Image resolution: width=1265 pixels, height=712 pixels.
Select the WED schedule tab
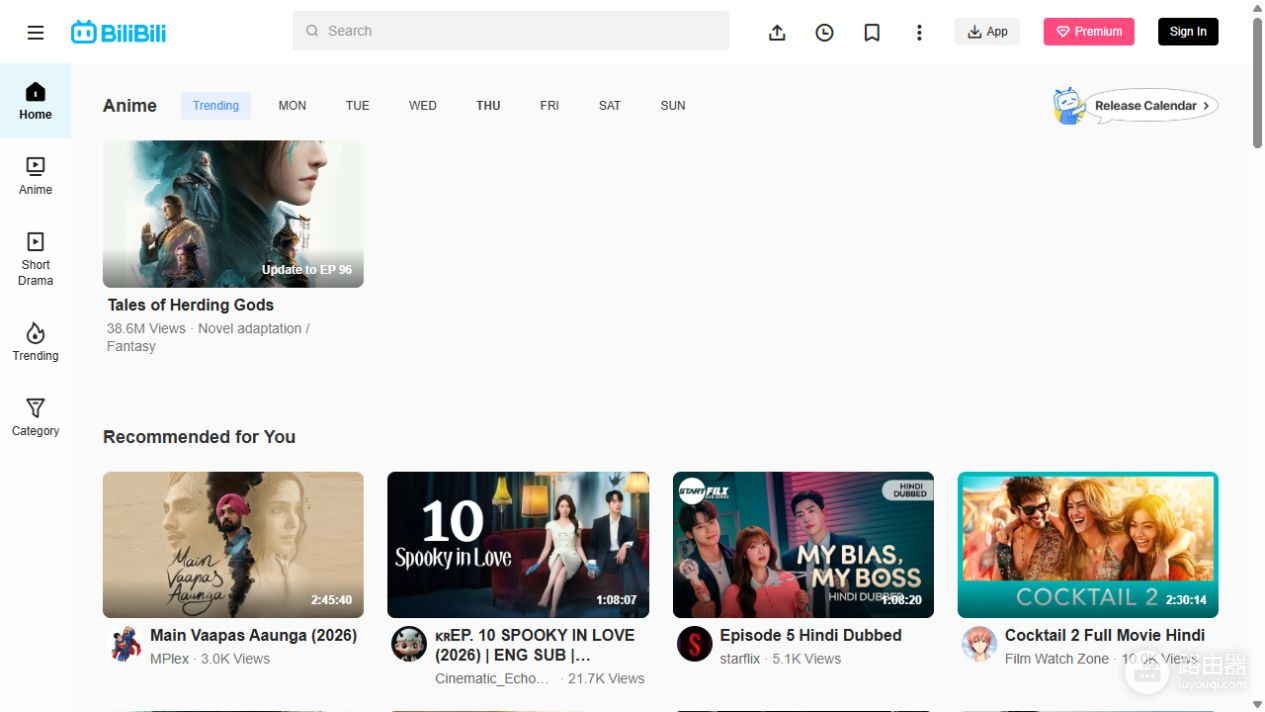coord(423,105)
